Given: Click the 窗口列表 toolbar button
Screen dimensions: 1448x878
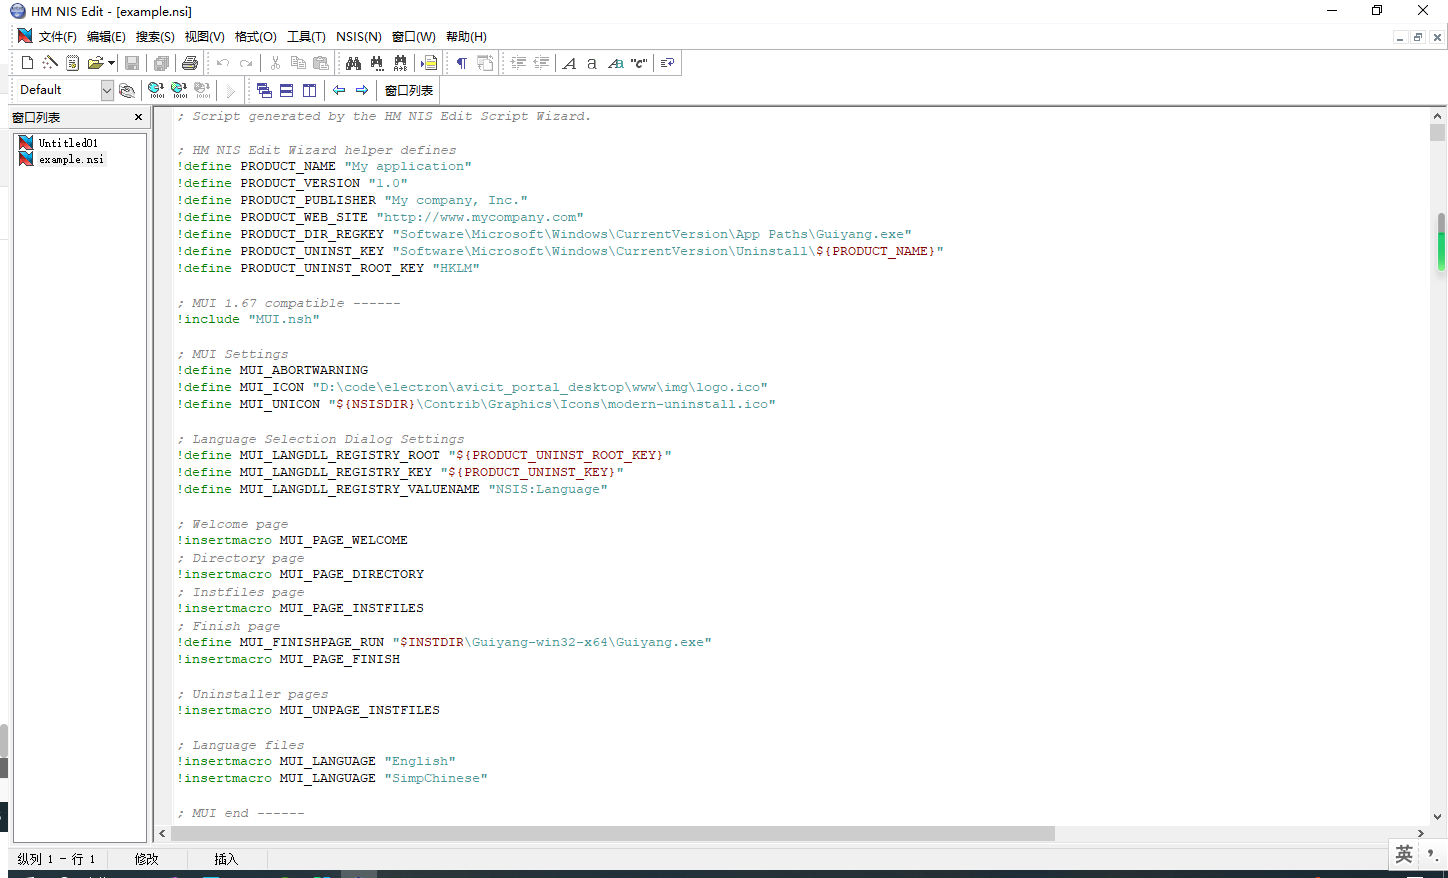Looking at the screenshot, I should click(x=409, y=90).
